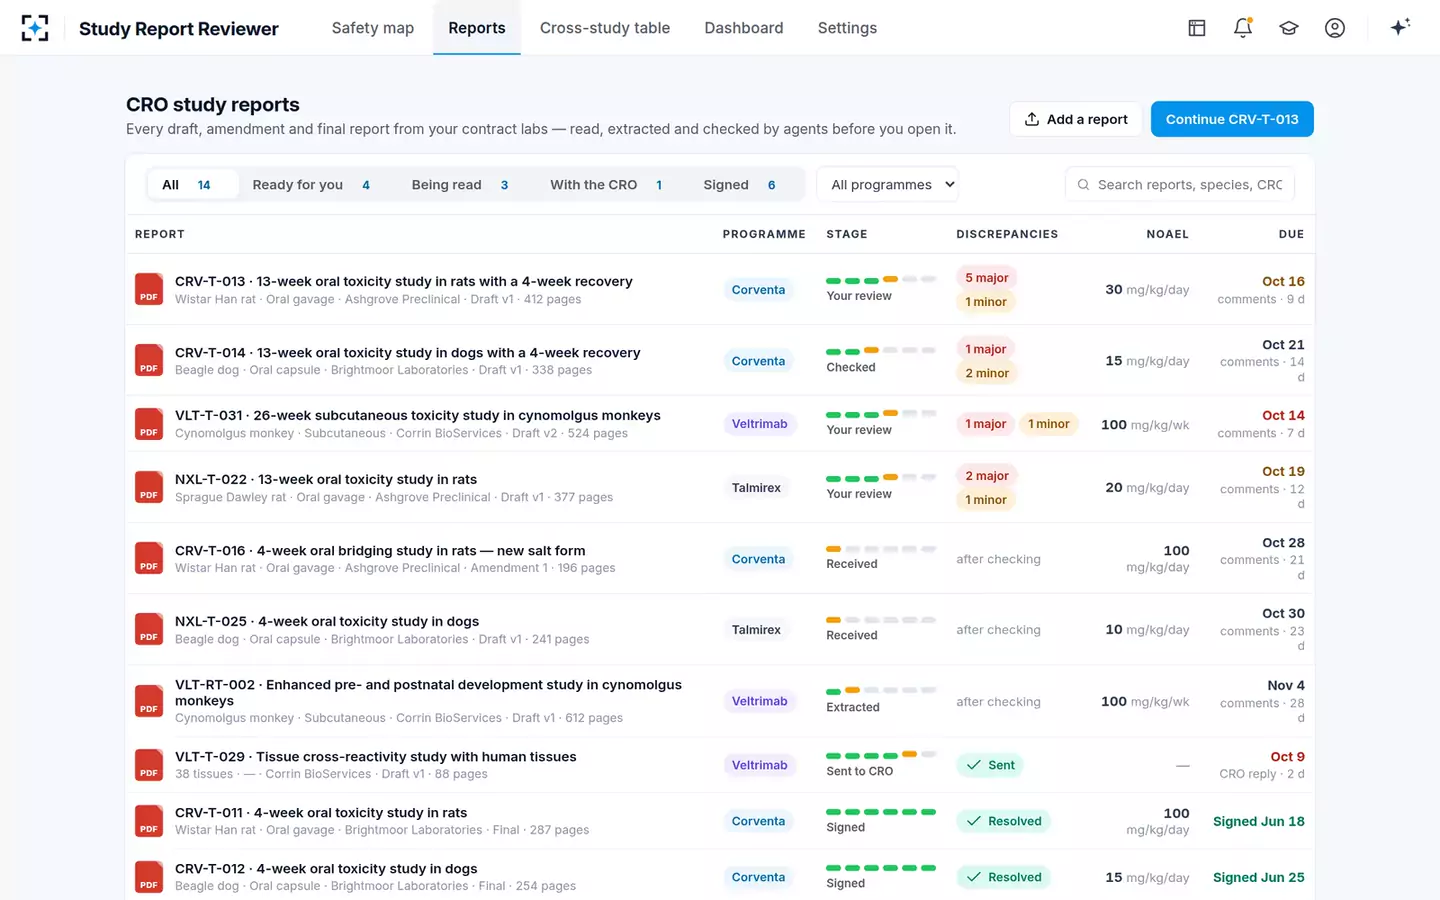The width and height of the screenshot is (1440, 900).
Task: Click the Resolved badge for CRV-T-011
Action: click(1003, 821)
